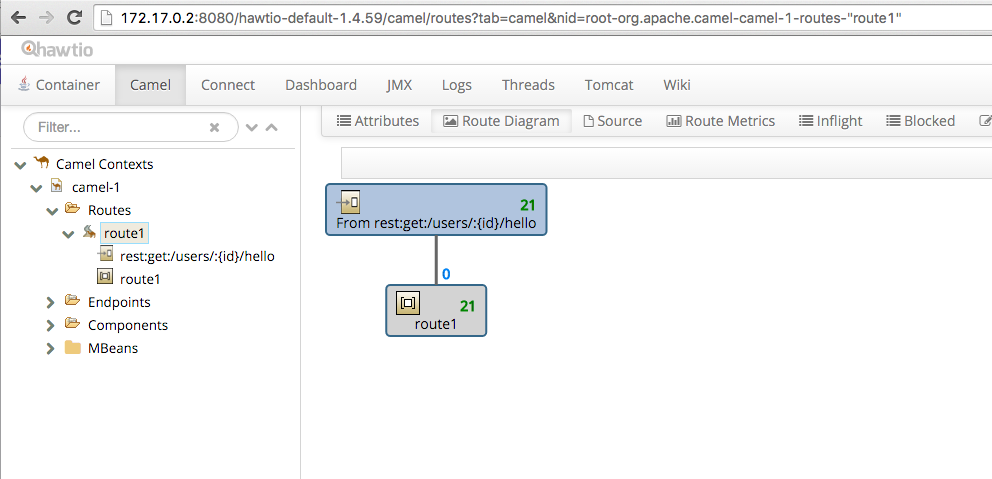Open the Blocked view
992x479 pixels.
[921, 121]
